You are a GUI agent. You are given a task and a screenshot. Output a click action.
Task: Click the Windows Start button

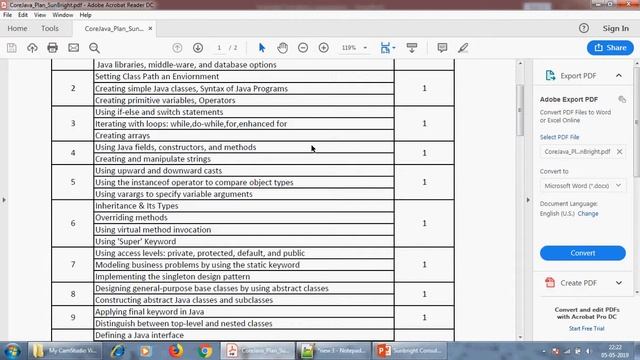click(13, 351)
